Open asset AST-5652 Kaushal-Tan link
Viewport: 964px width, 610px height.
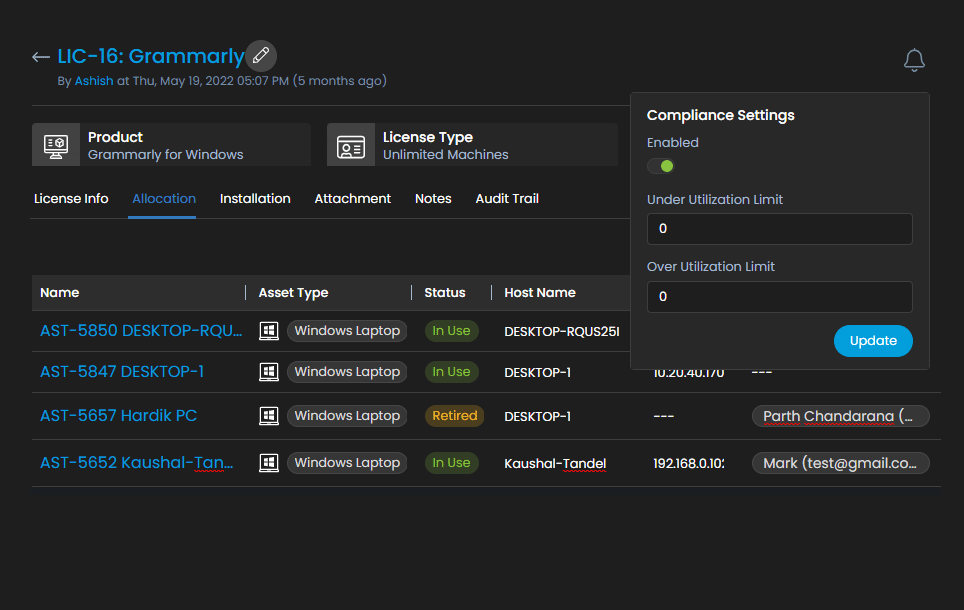[x=136, y=462]
